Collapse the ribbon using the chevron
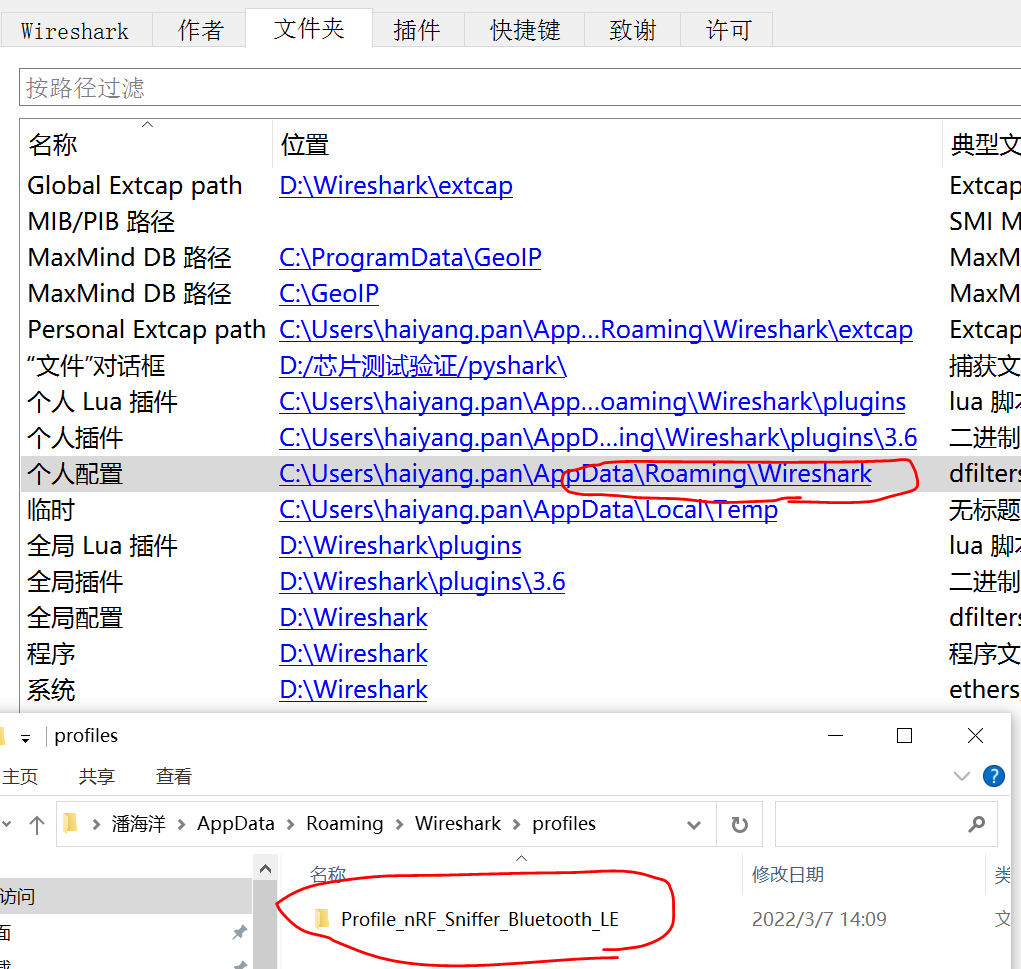This screenshot has width=1021, height=969. point(962,776)
